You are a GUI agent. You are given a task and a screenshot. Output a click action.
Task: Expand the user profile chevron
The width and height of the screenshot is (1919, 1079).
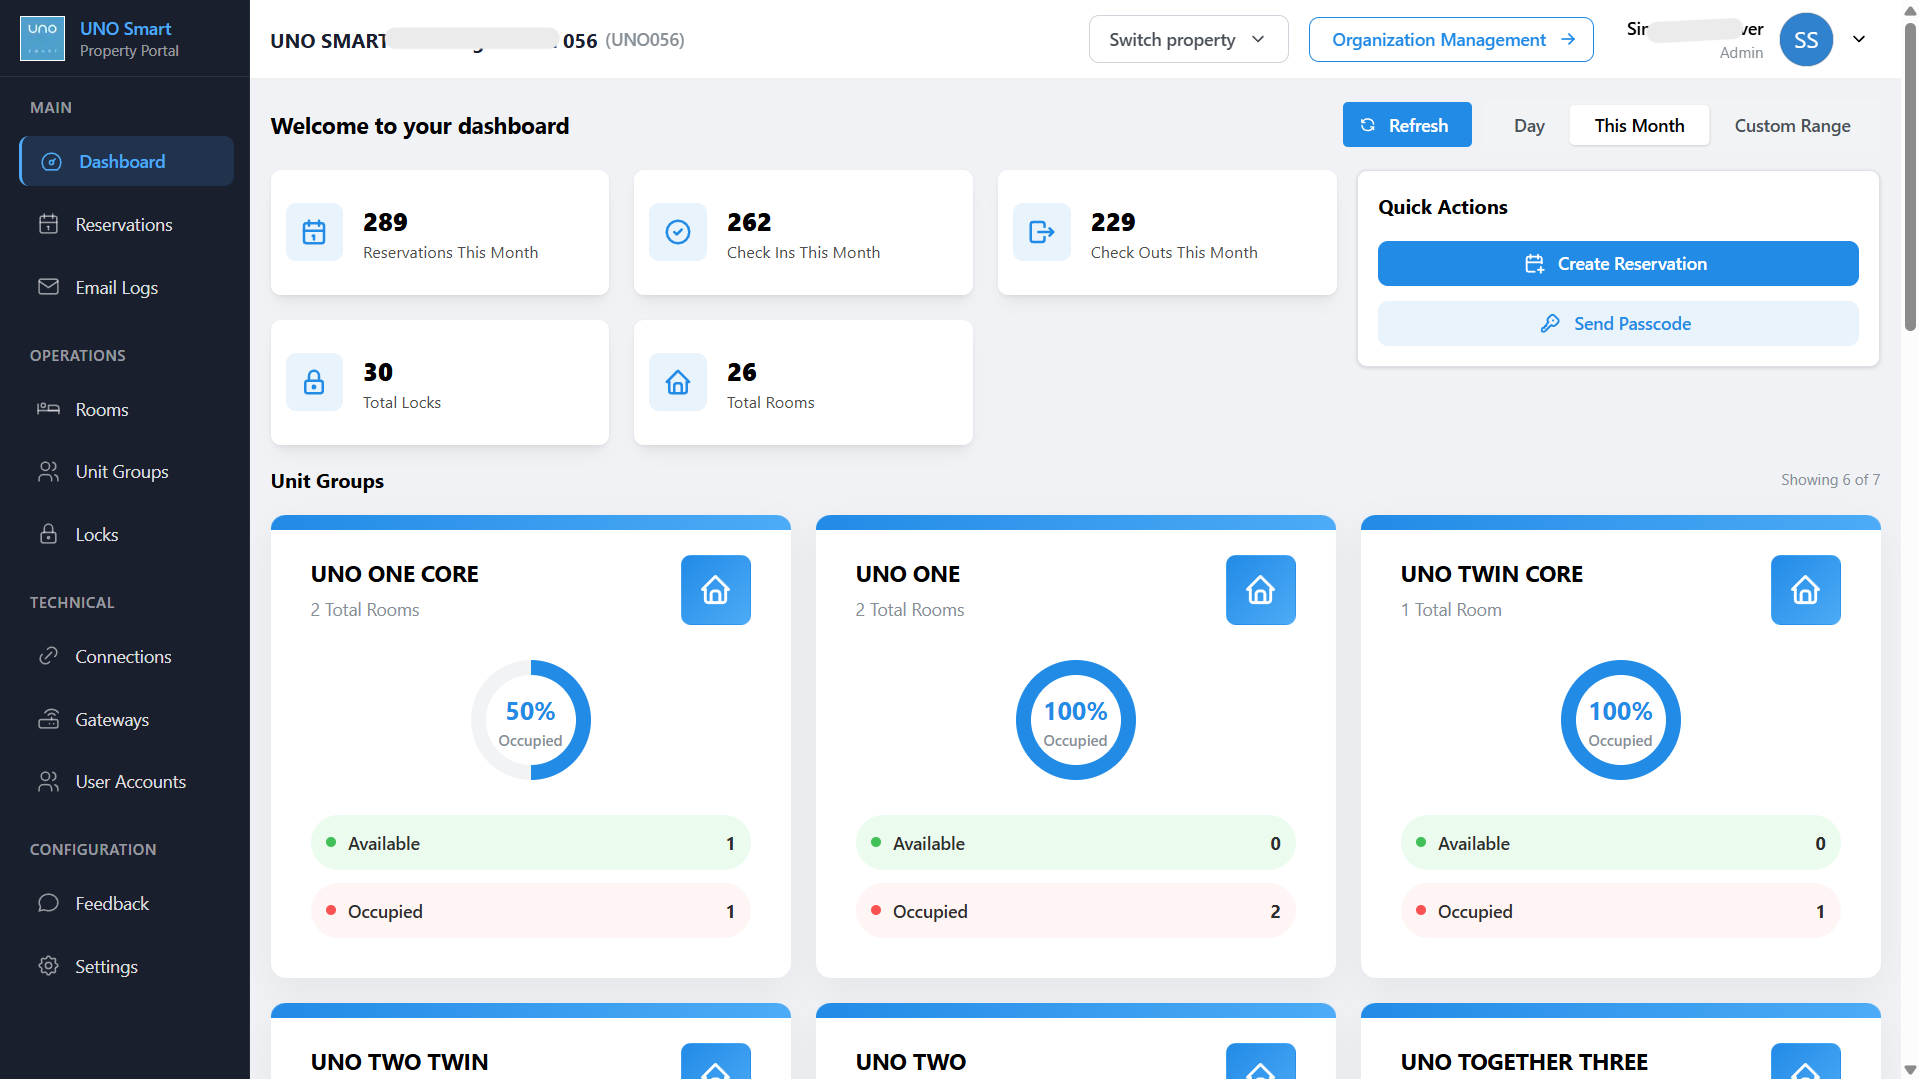1859,39
